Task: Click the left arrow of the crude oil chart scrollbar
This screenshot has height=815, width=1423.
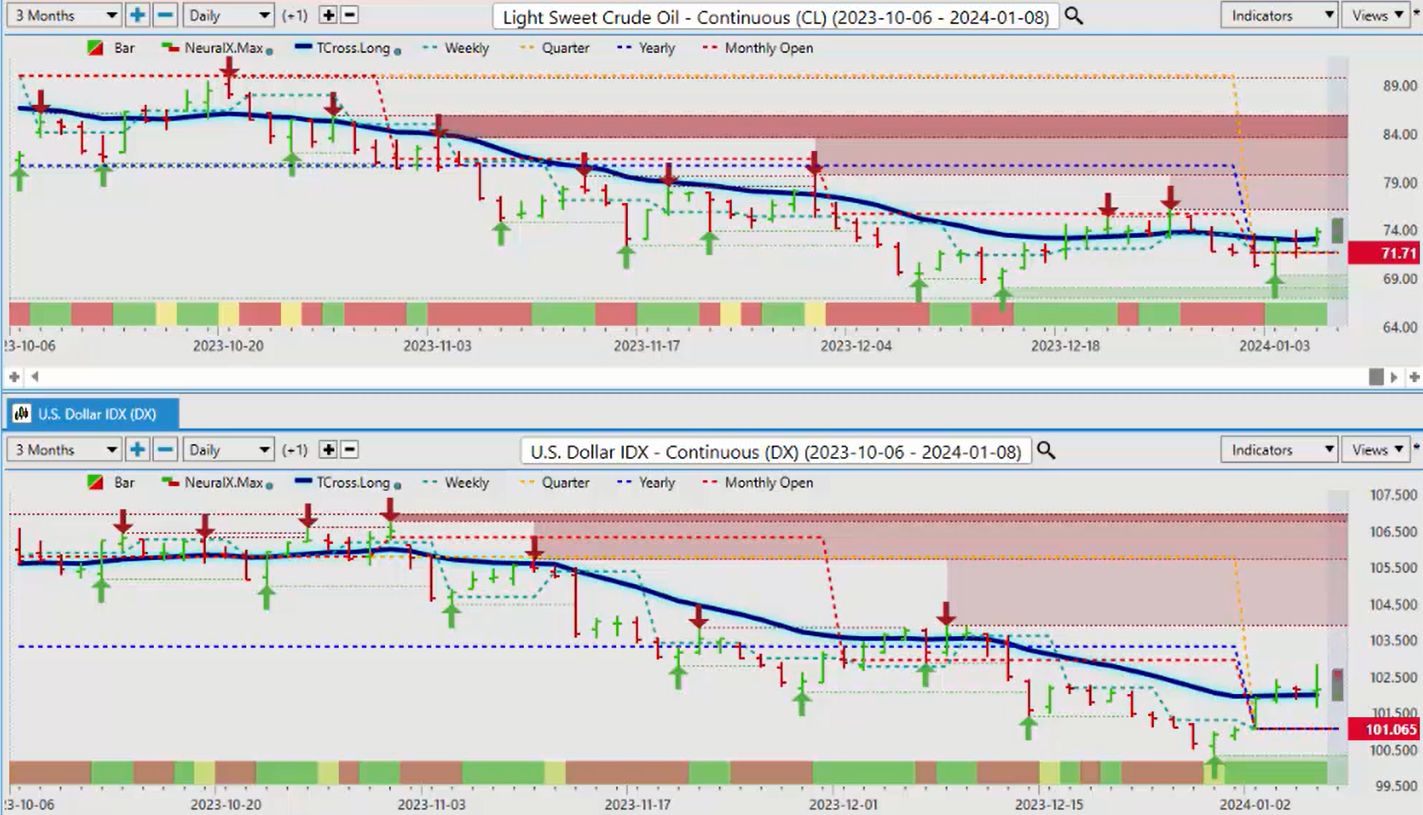Action: (35, 377)
